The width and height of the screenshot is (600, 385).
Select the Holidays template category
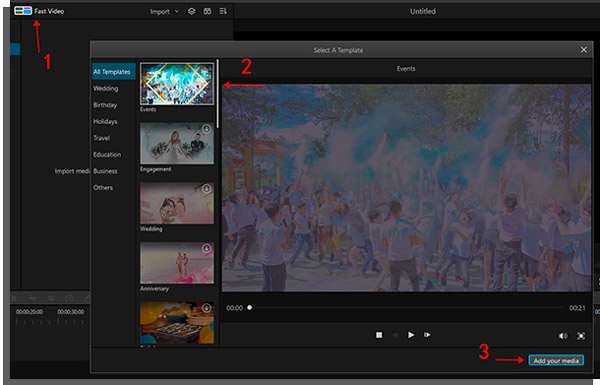click(x=105, y=122)
